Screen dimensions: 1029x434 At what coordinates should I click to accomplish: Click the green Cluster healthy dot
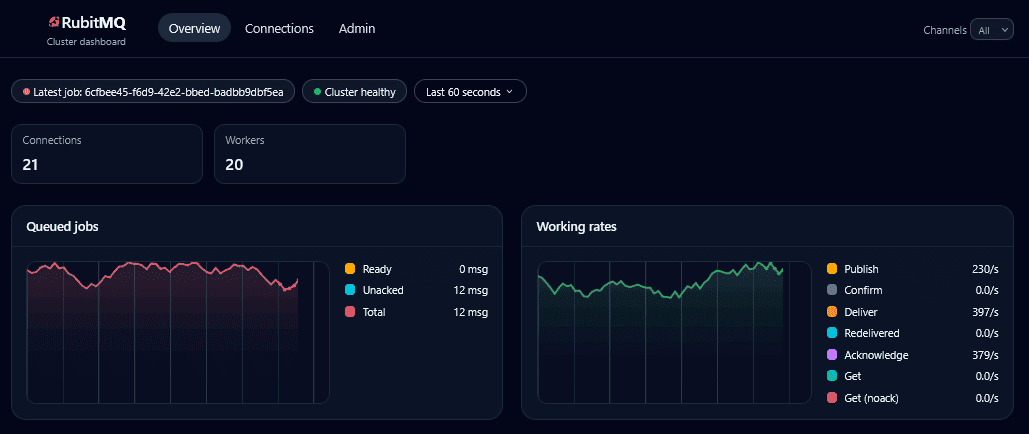pyautogui.click(x=318, y=92)
